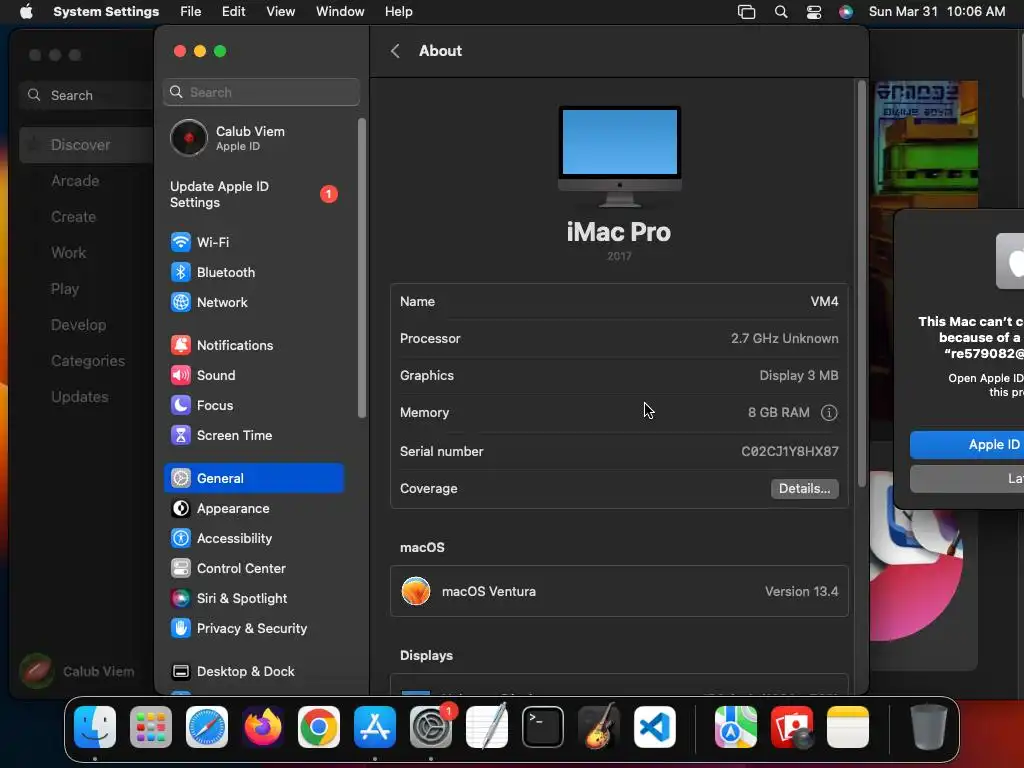Select Categories in App Store sidebar
The height and width of the screenshot is (768, 1024).
tap(88, 361)
